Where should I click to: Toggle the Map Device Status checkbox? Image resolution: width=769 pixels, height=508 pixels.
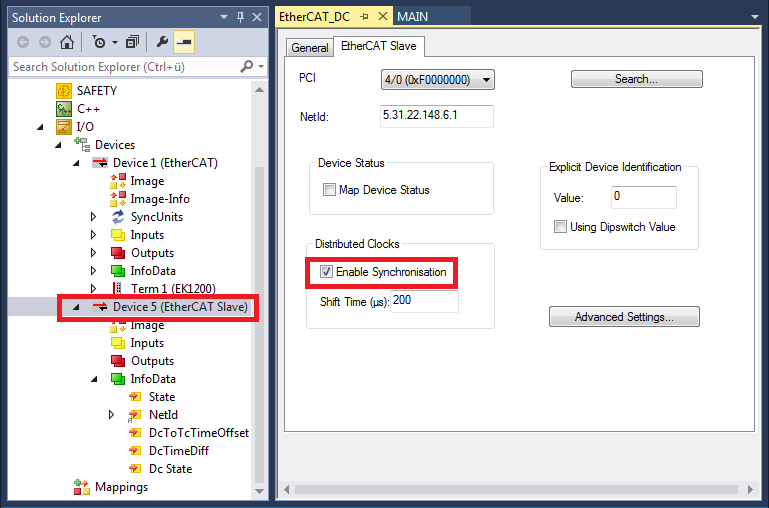pos(329,189)
